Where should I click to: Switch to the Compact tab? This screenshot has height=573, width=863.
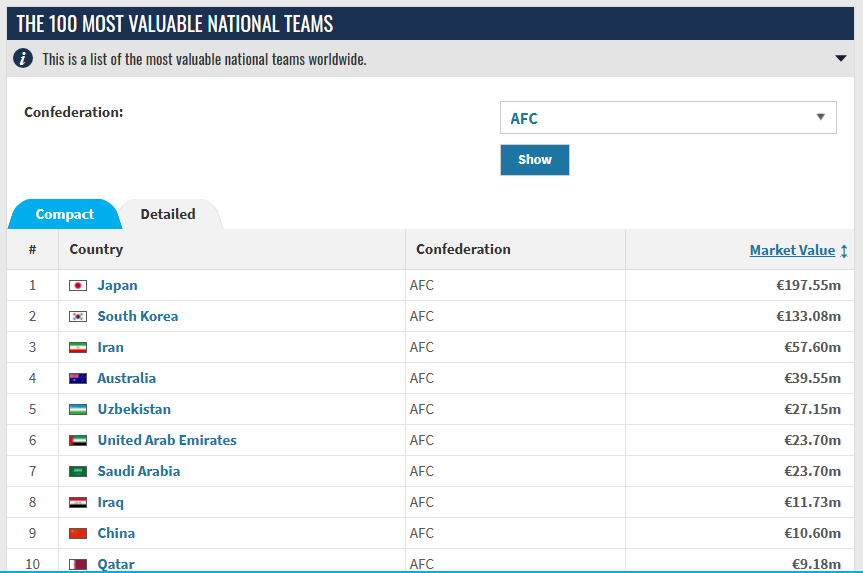coord(64,214)
